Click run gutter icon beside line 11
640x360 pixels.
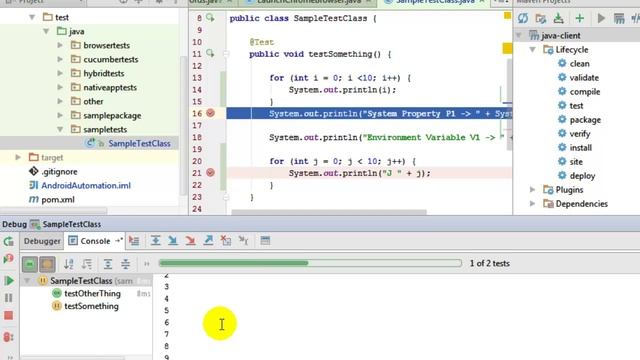coord(210,53)
